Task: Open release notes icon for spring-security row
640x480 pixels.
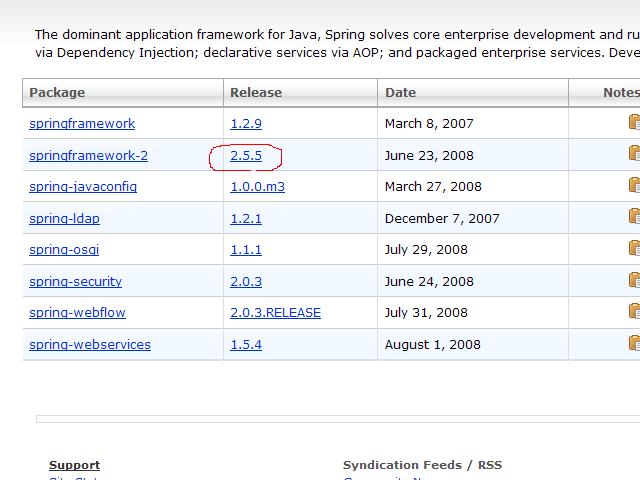Action: point(635,280)
